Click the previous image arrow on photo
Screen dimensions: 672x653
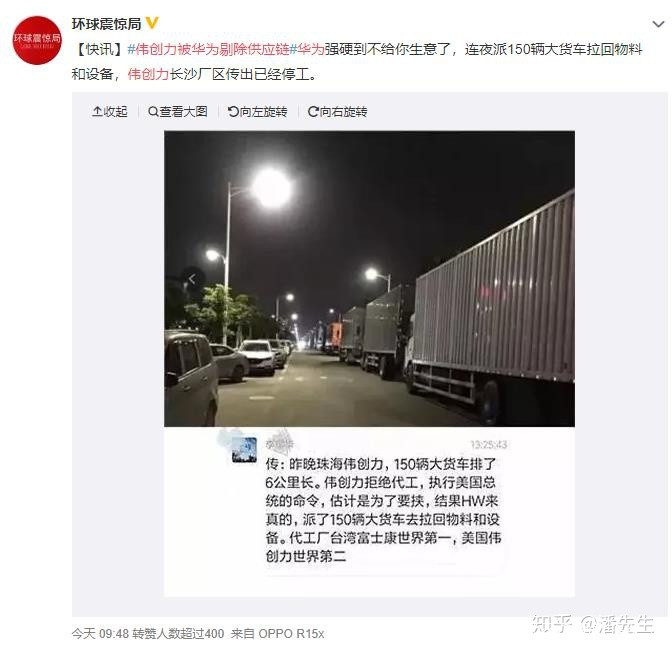pyautogui.click(x=192, y=279)
